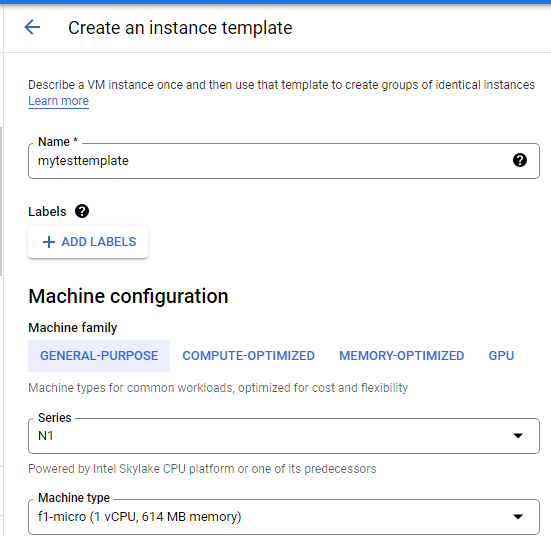Open help icon inside Name field

point(520,160)
